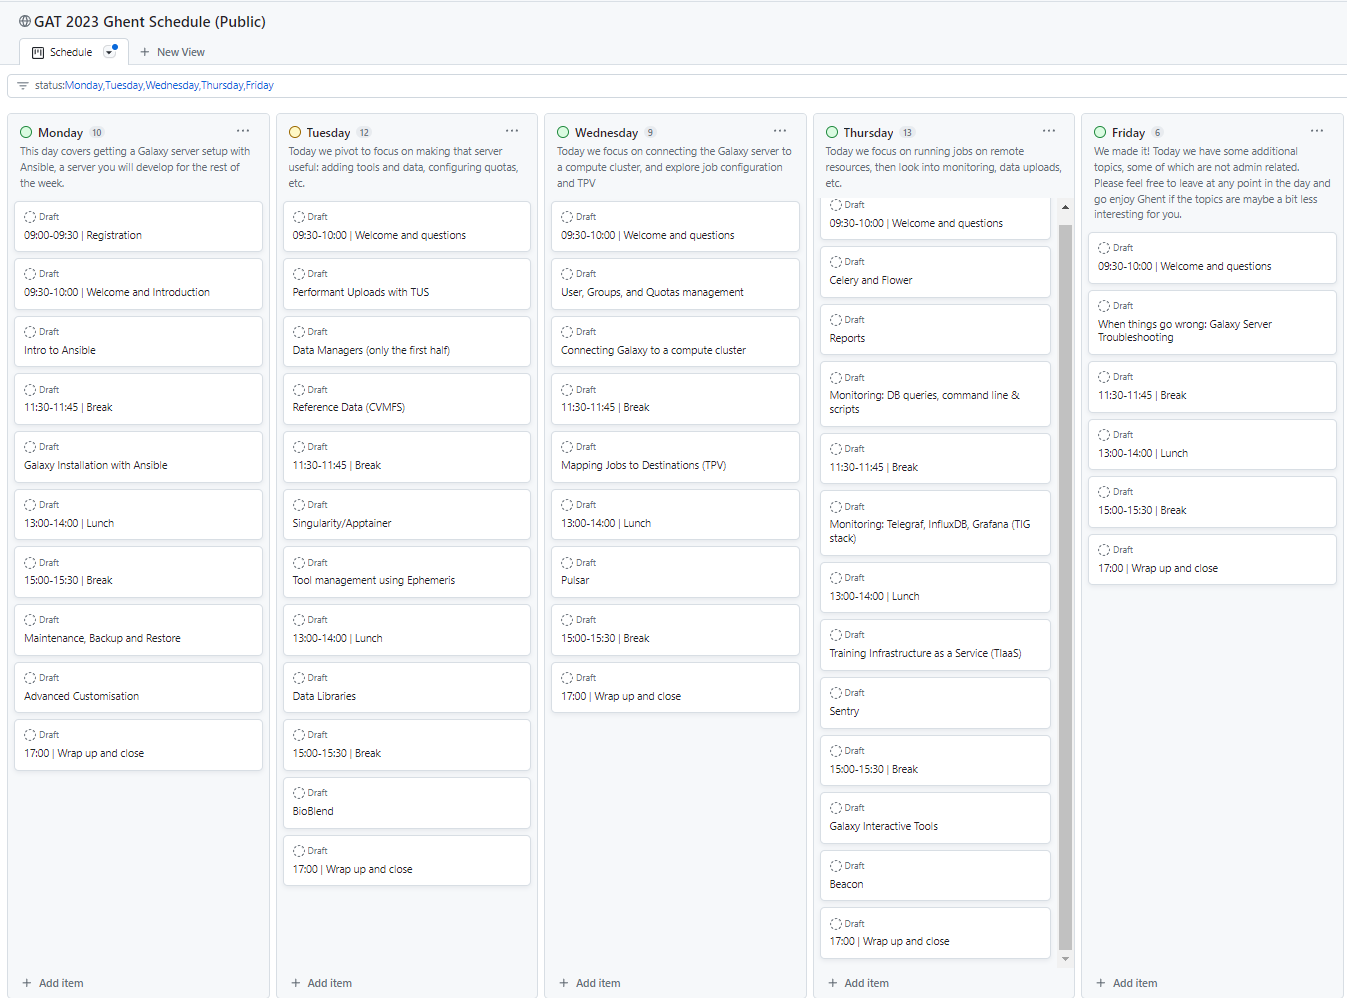Open the Welcome and Introduction card
The height and width of the screenshot is (998, 1347).
[x=138, y=284]
